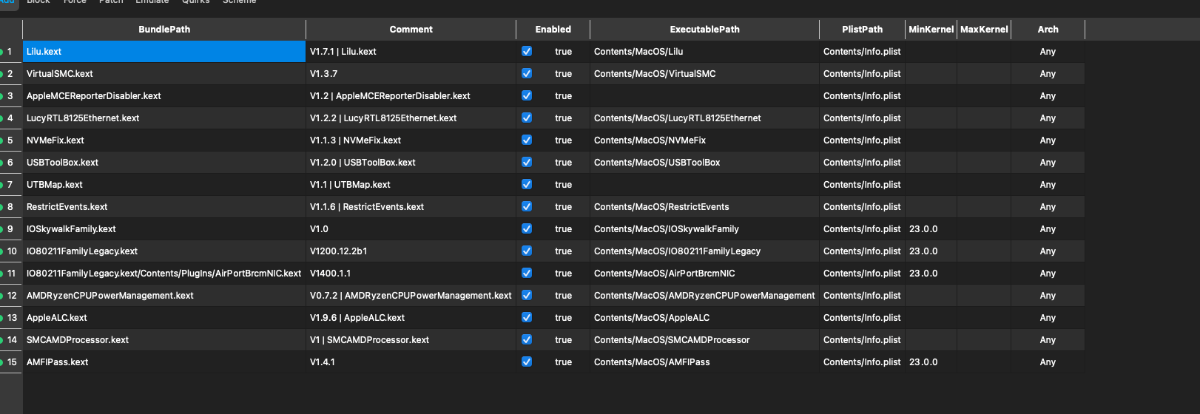Select row header number 10
Image resolution: width=1200 pixels, height=414 pixels.
[x=12, y=251]
